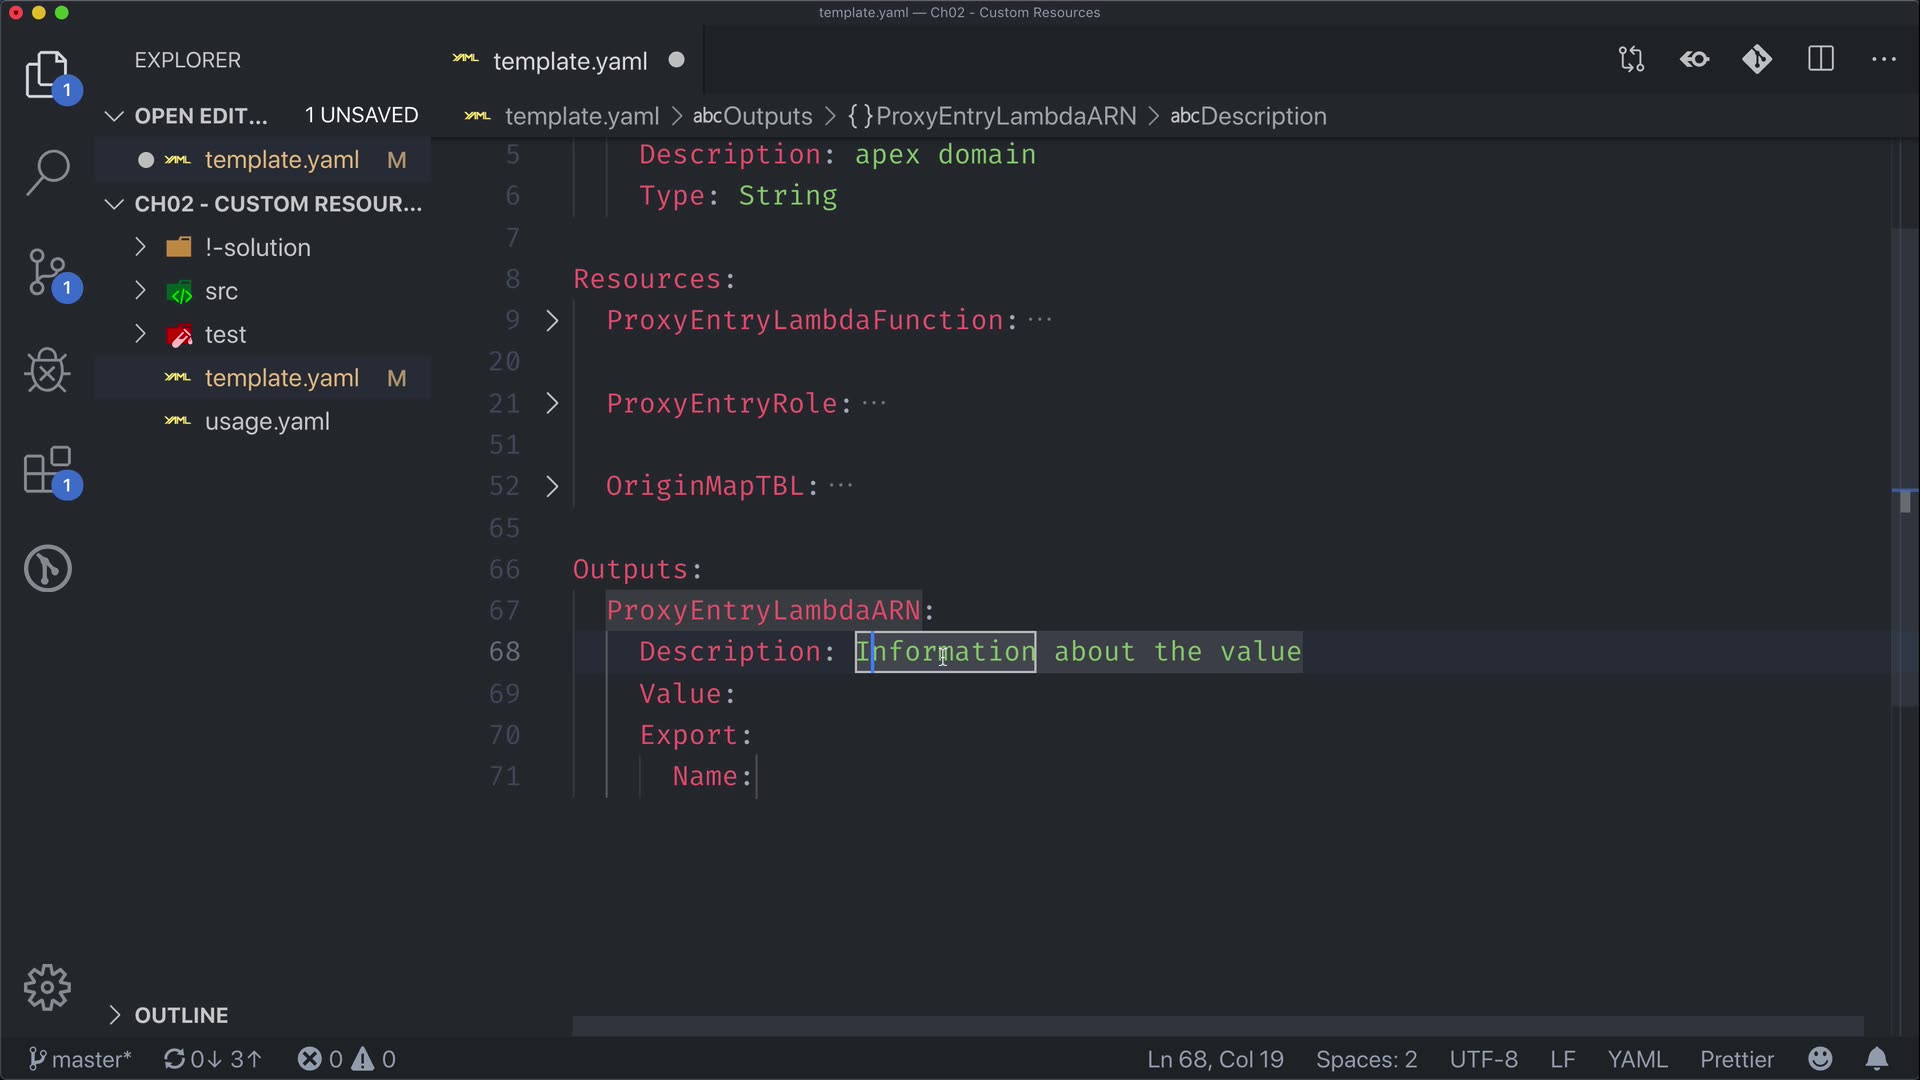Unfold the ProxyEntryRole section

pos(552,404)
